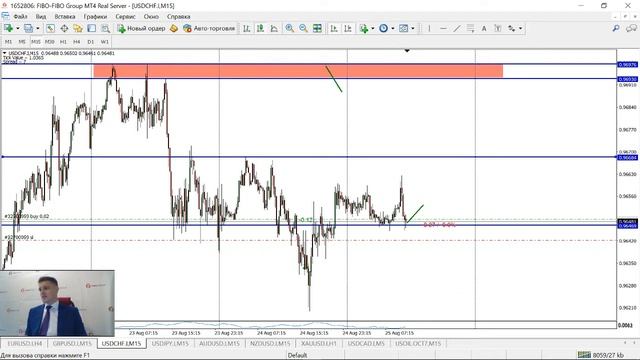Click the arrows objects icon
The height and width of the screenshot is (360, 640).
[511, 28]
